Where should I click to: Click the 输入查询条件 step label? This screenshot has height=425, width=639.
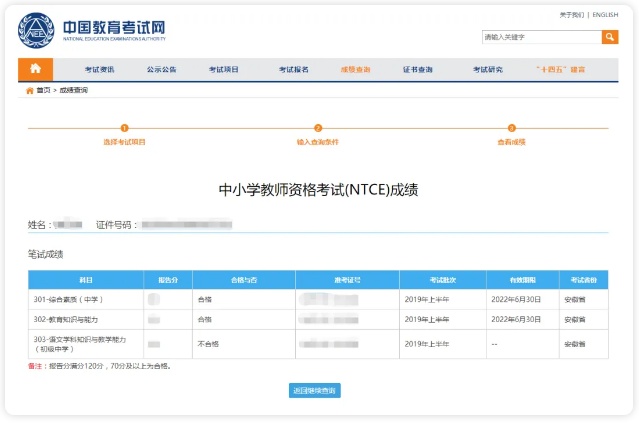(318, 142)
